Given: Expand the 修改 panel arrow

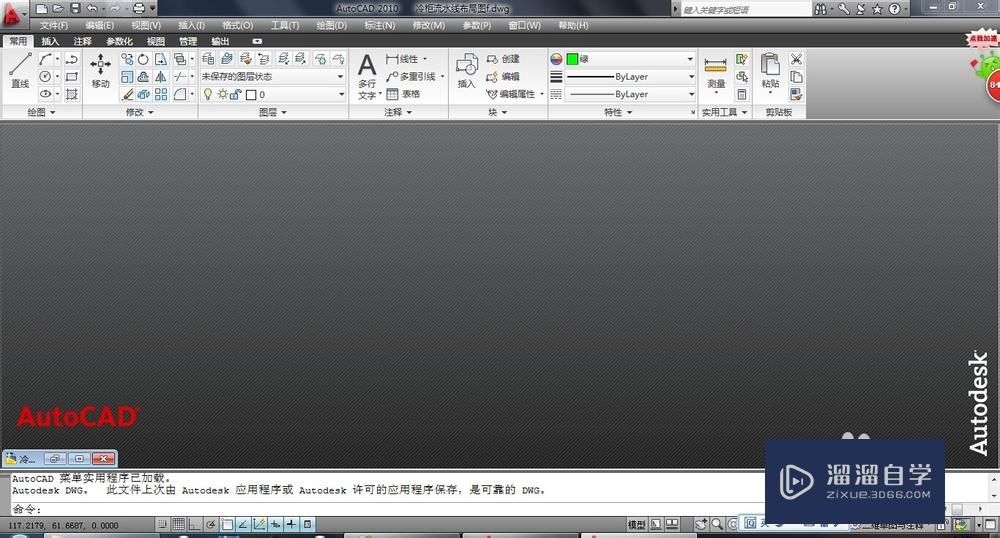Looking at the screenshot, I should [x=151, y=112].
